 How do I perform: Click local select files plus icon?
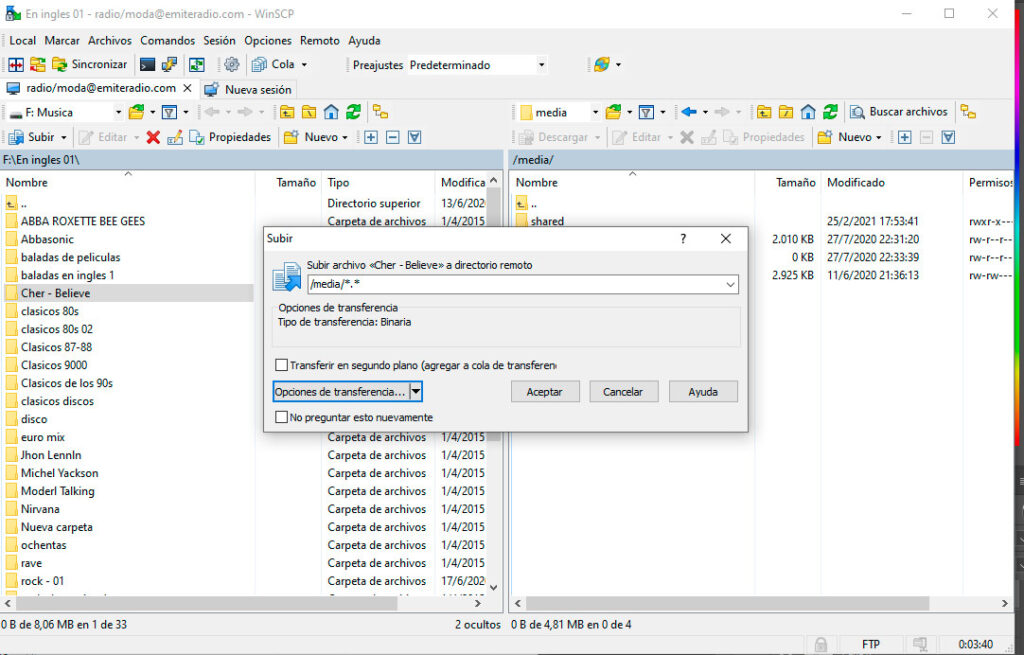coord(371,137)
